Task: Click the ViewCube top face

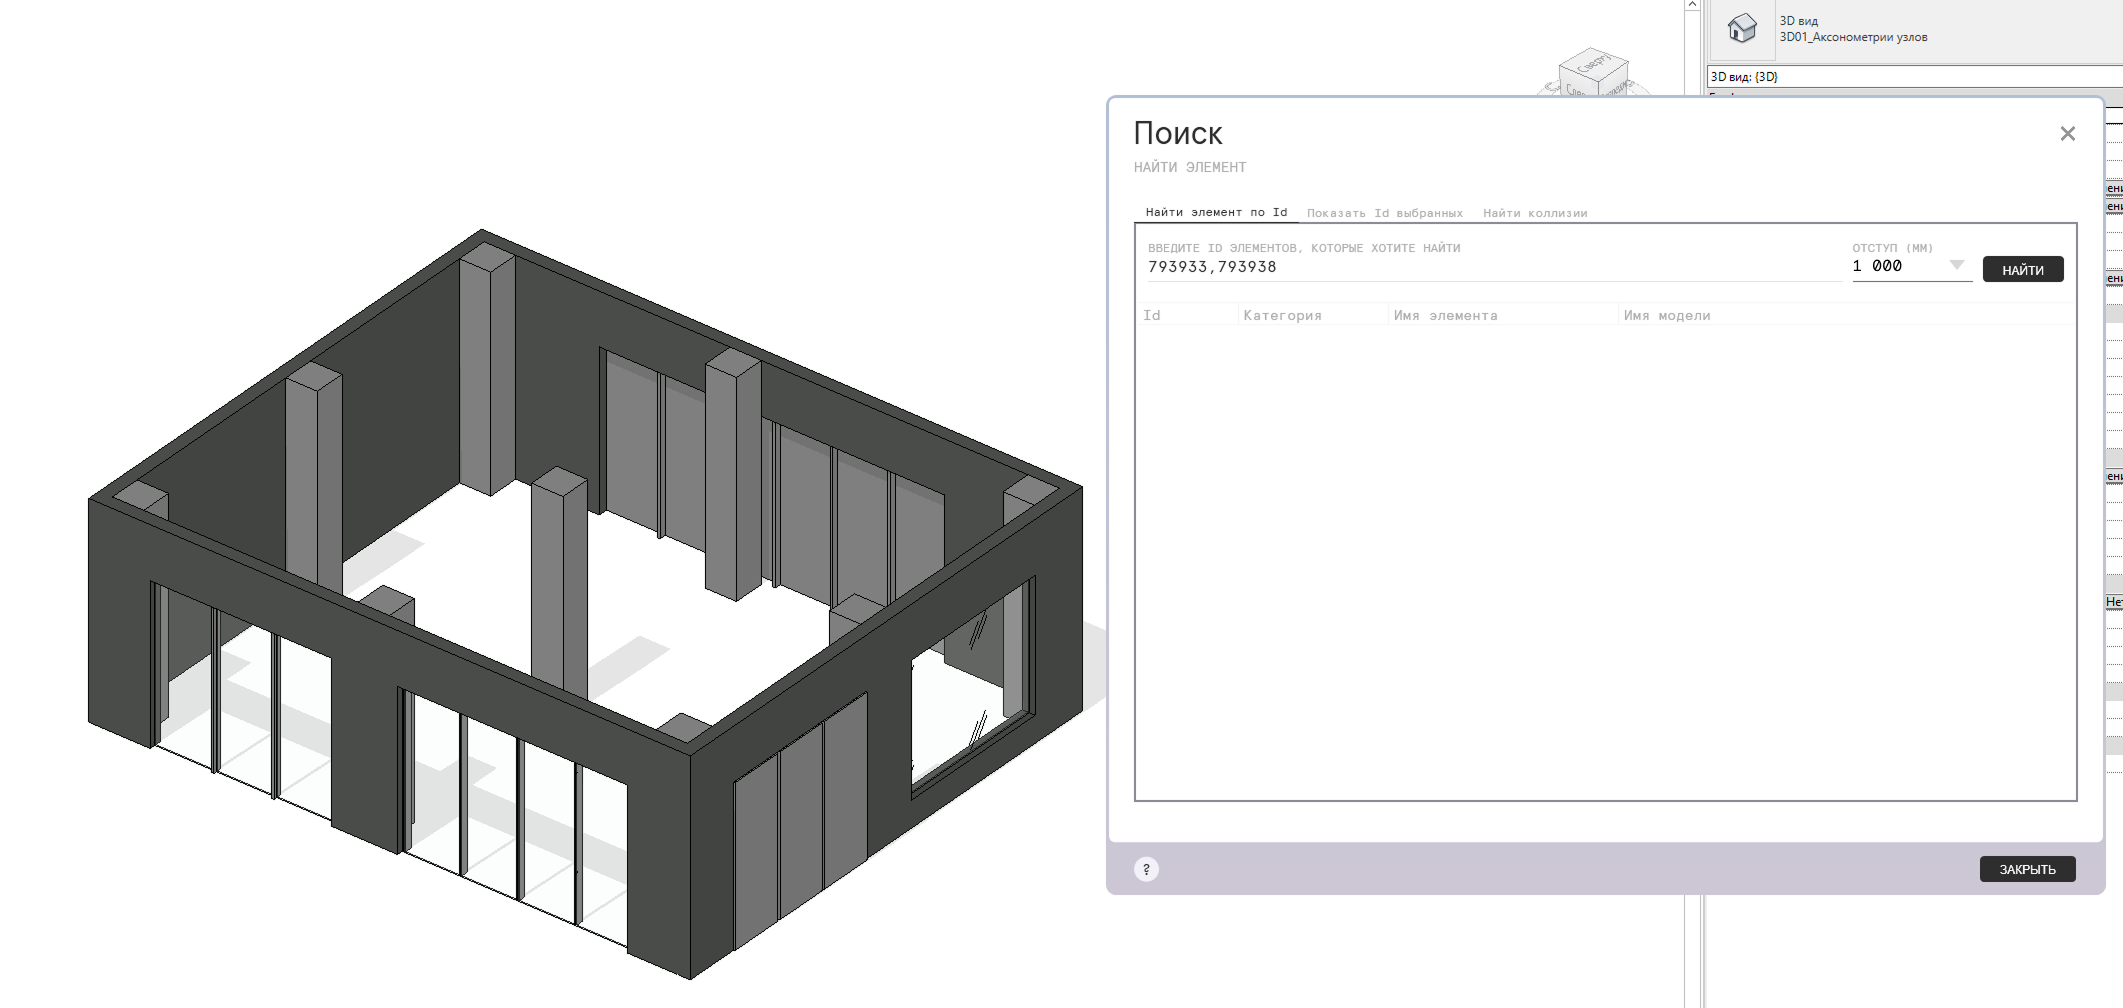Action: click(1592, 65)
